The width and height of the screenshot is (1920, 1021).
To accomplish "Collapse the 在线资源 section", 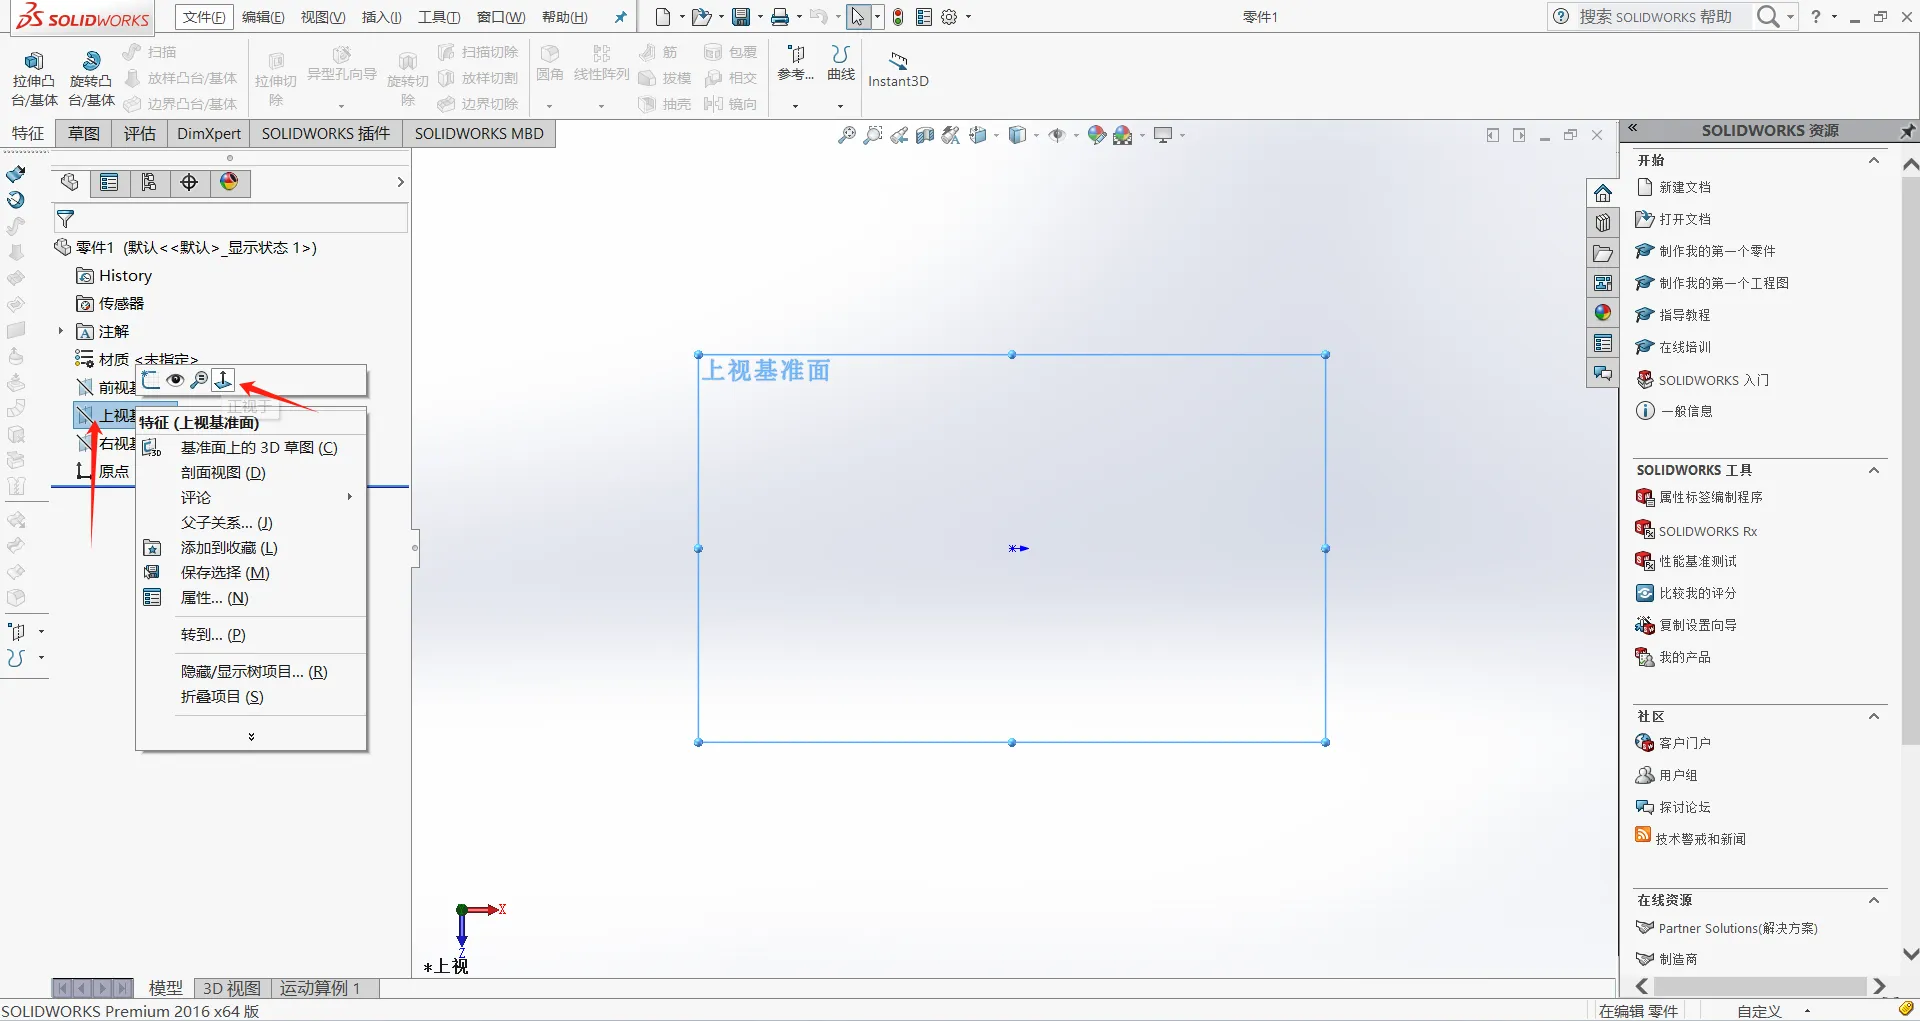I will (1874, 900).
